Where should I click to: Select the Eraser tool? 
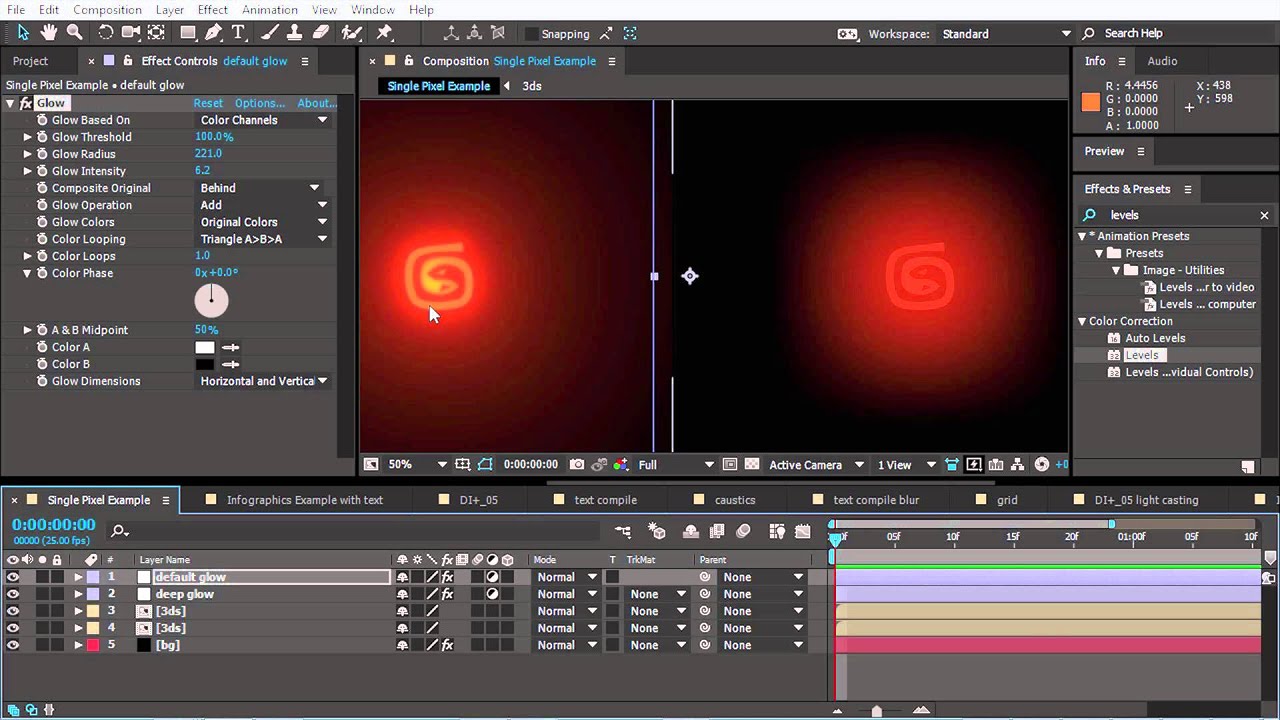(x=321, y=33)
